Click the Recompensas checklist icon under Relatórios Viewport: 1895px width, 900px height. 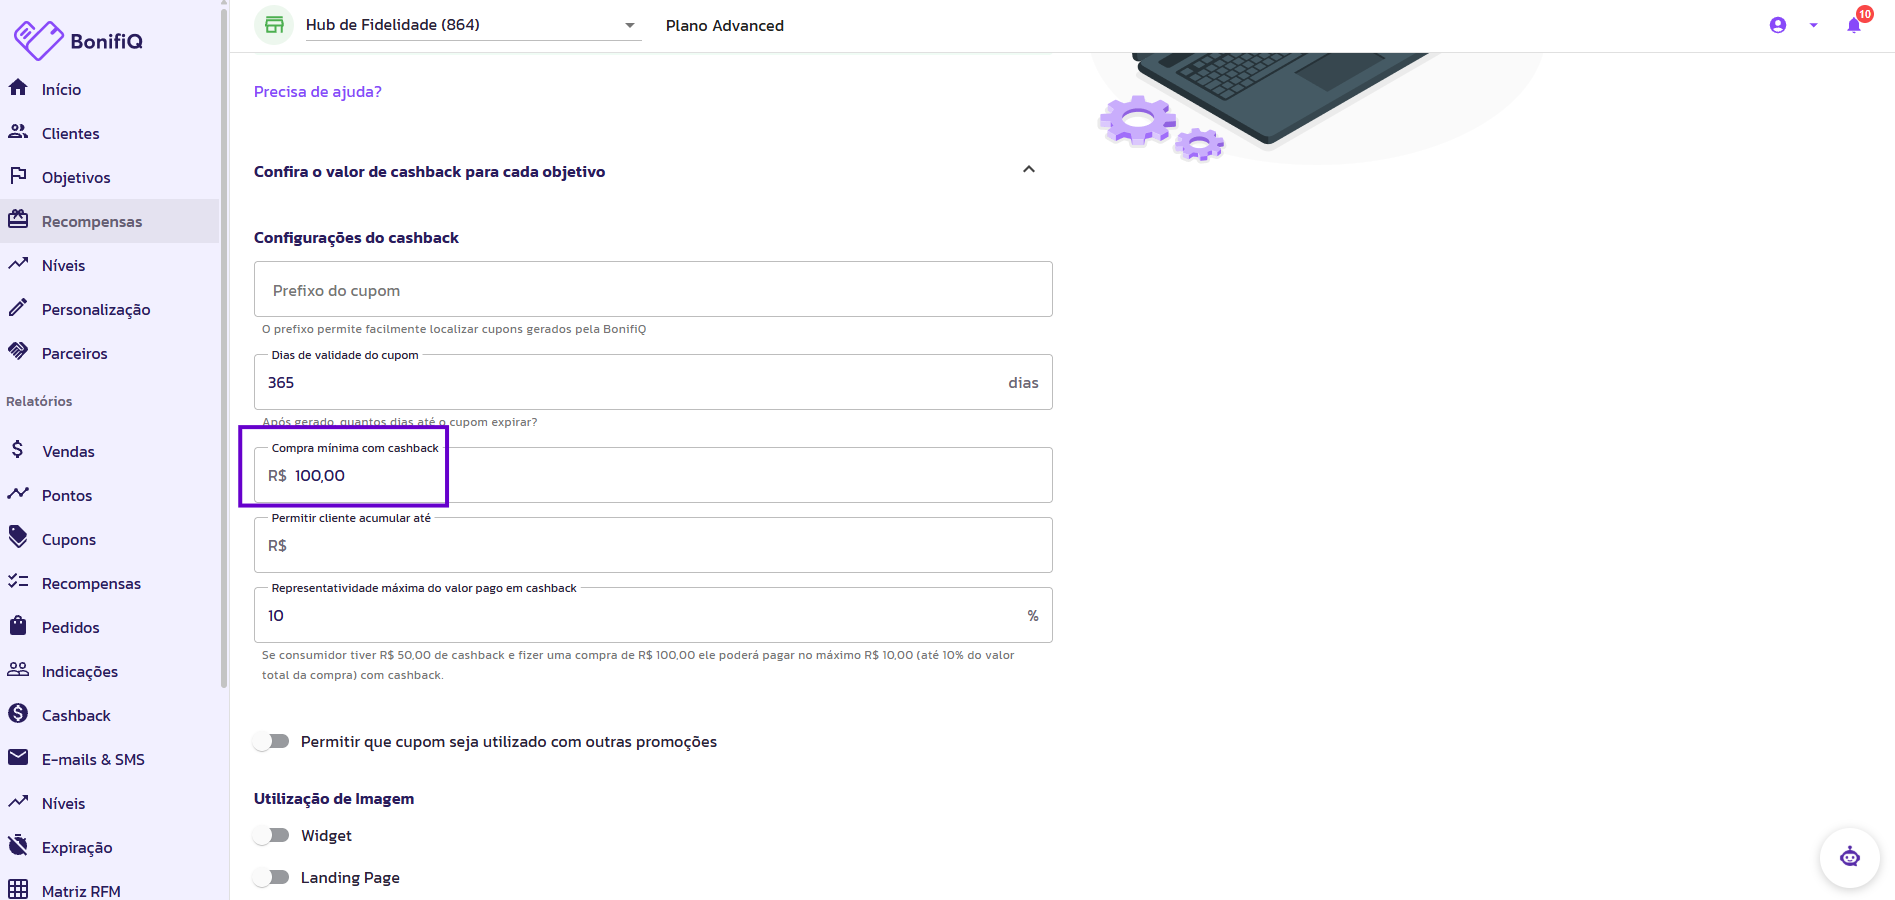(x=18, y=582)
